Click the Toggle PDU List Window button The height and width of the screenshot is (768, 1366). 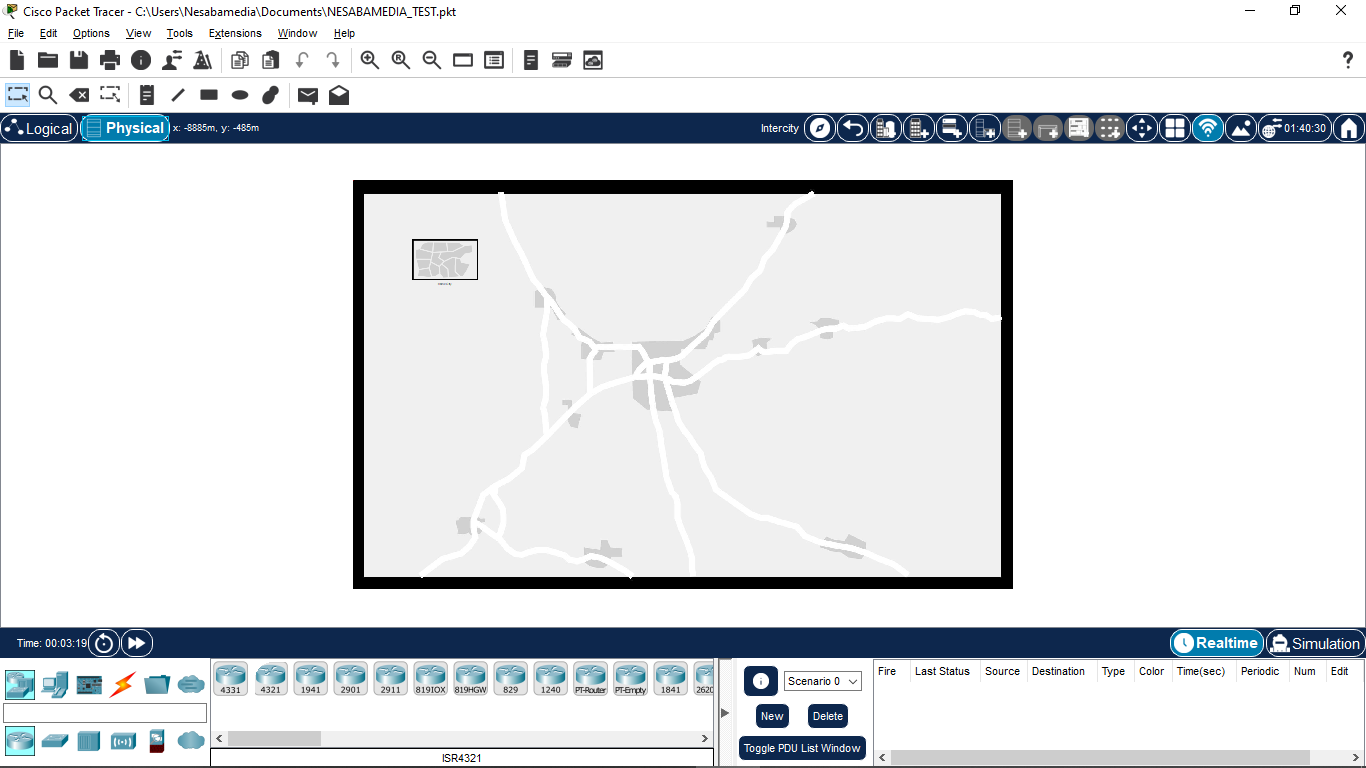(802, 748)
